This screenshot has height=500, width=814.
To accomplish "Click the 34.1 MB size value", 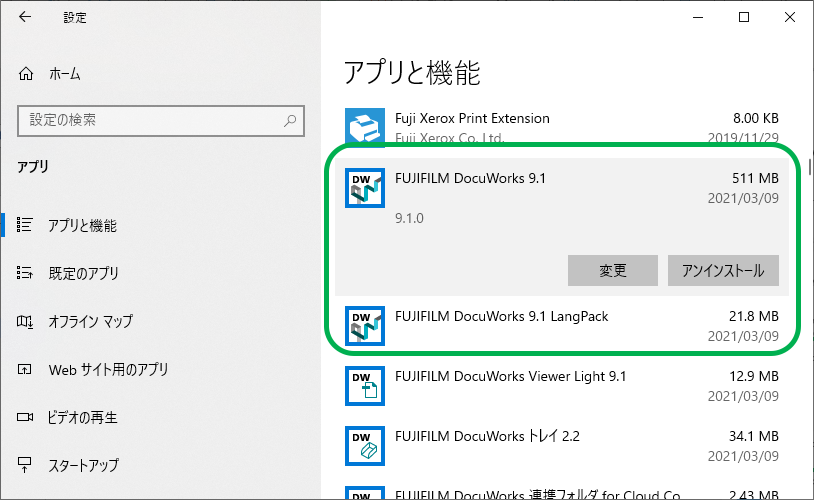I will [754, 436].
